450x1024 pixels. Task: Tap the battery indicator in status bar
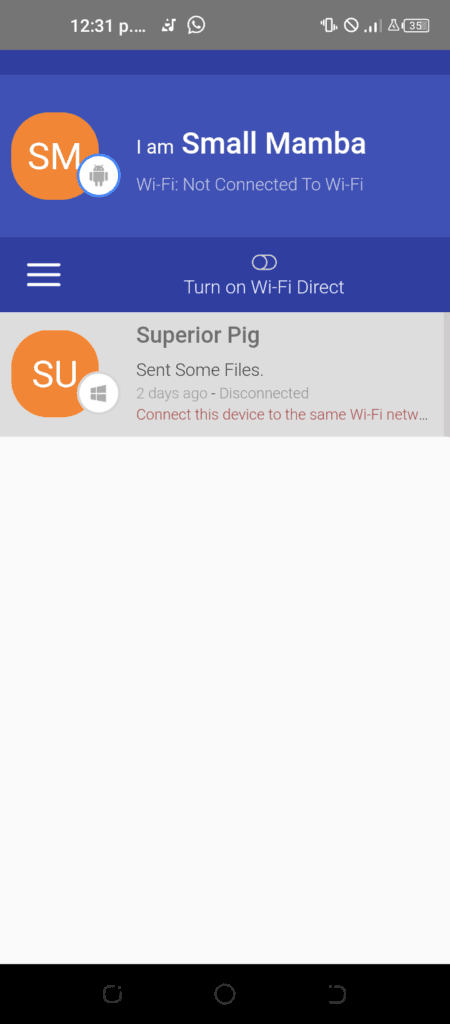[416, 25]
